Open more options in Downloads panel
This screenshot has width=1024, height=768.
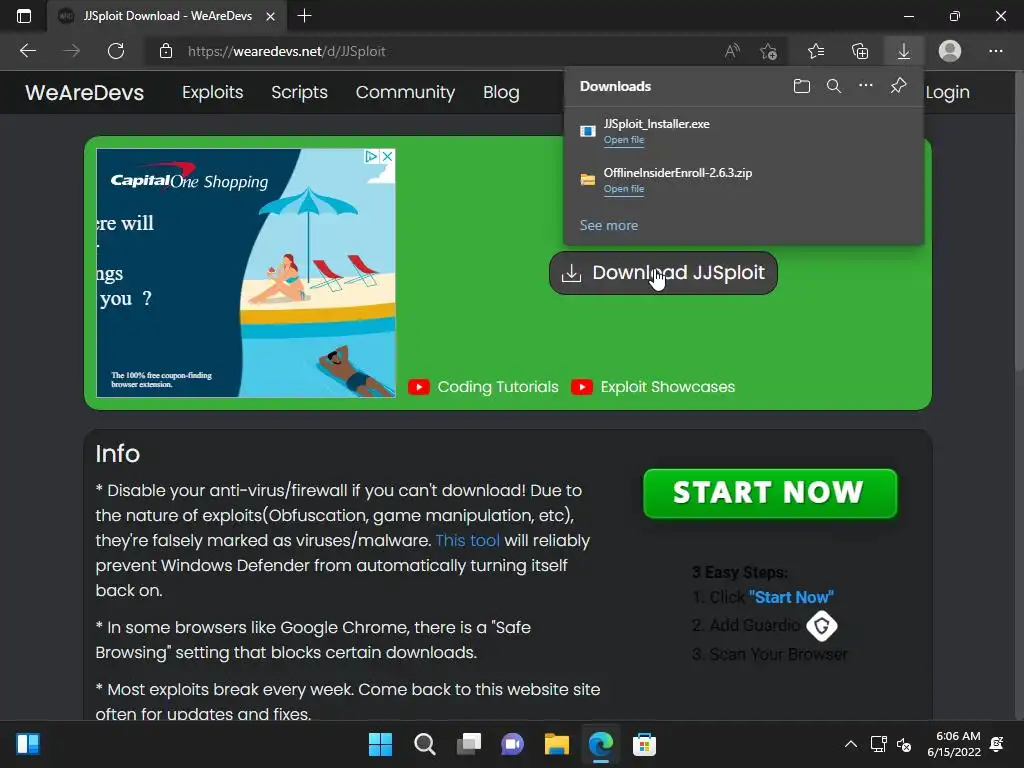pyautogui.click(x=866, y=86)
